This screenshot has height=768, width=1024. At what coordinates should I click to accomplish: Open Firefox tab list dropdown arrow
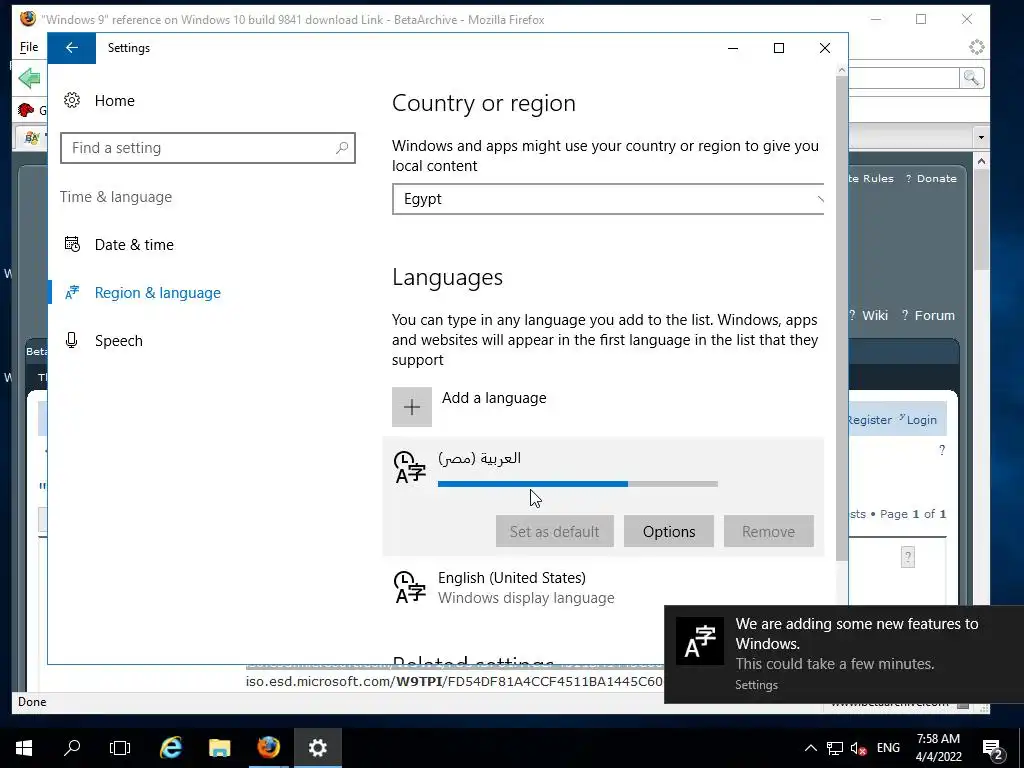pos(981,138)
